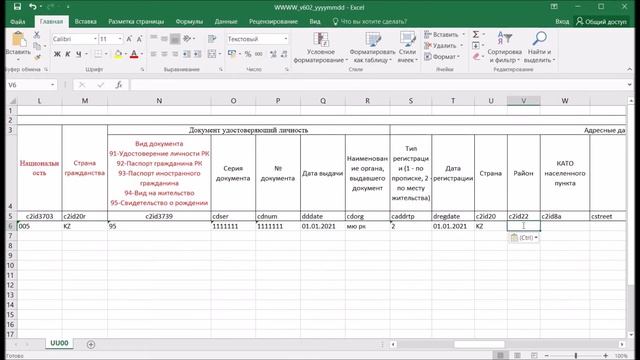The width and height of the screenshot is (640, 360).
Task: Click the decrease decimal icon
Action: [x=284, y=54]
